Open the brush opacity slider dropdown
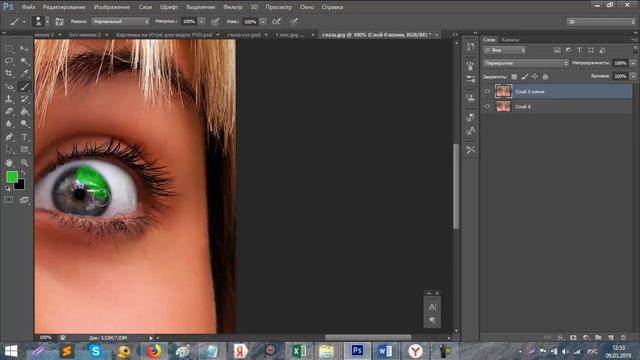The height and width of the screenshot is (360, 640). click(x=202, y=21)
